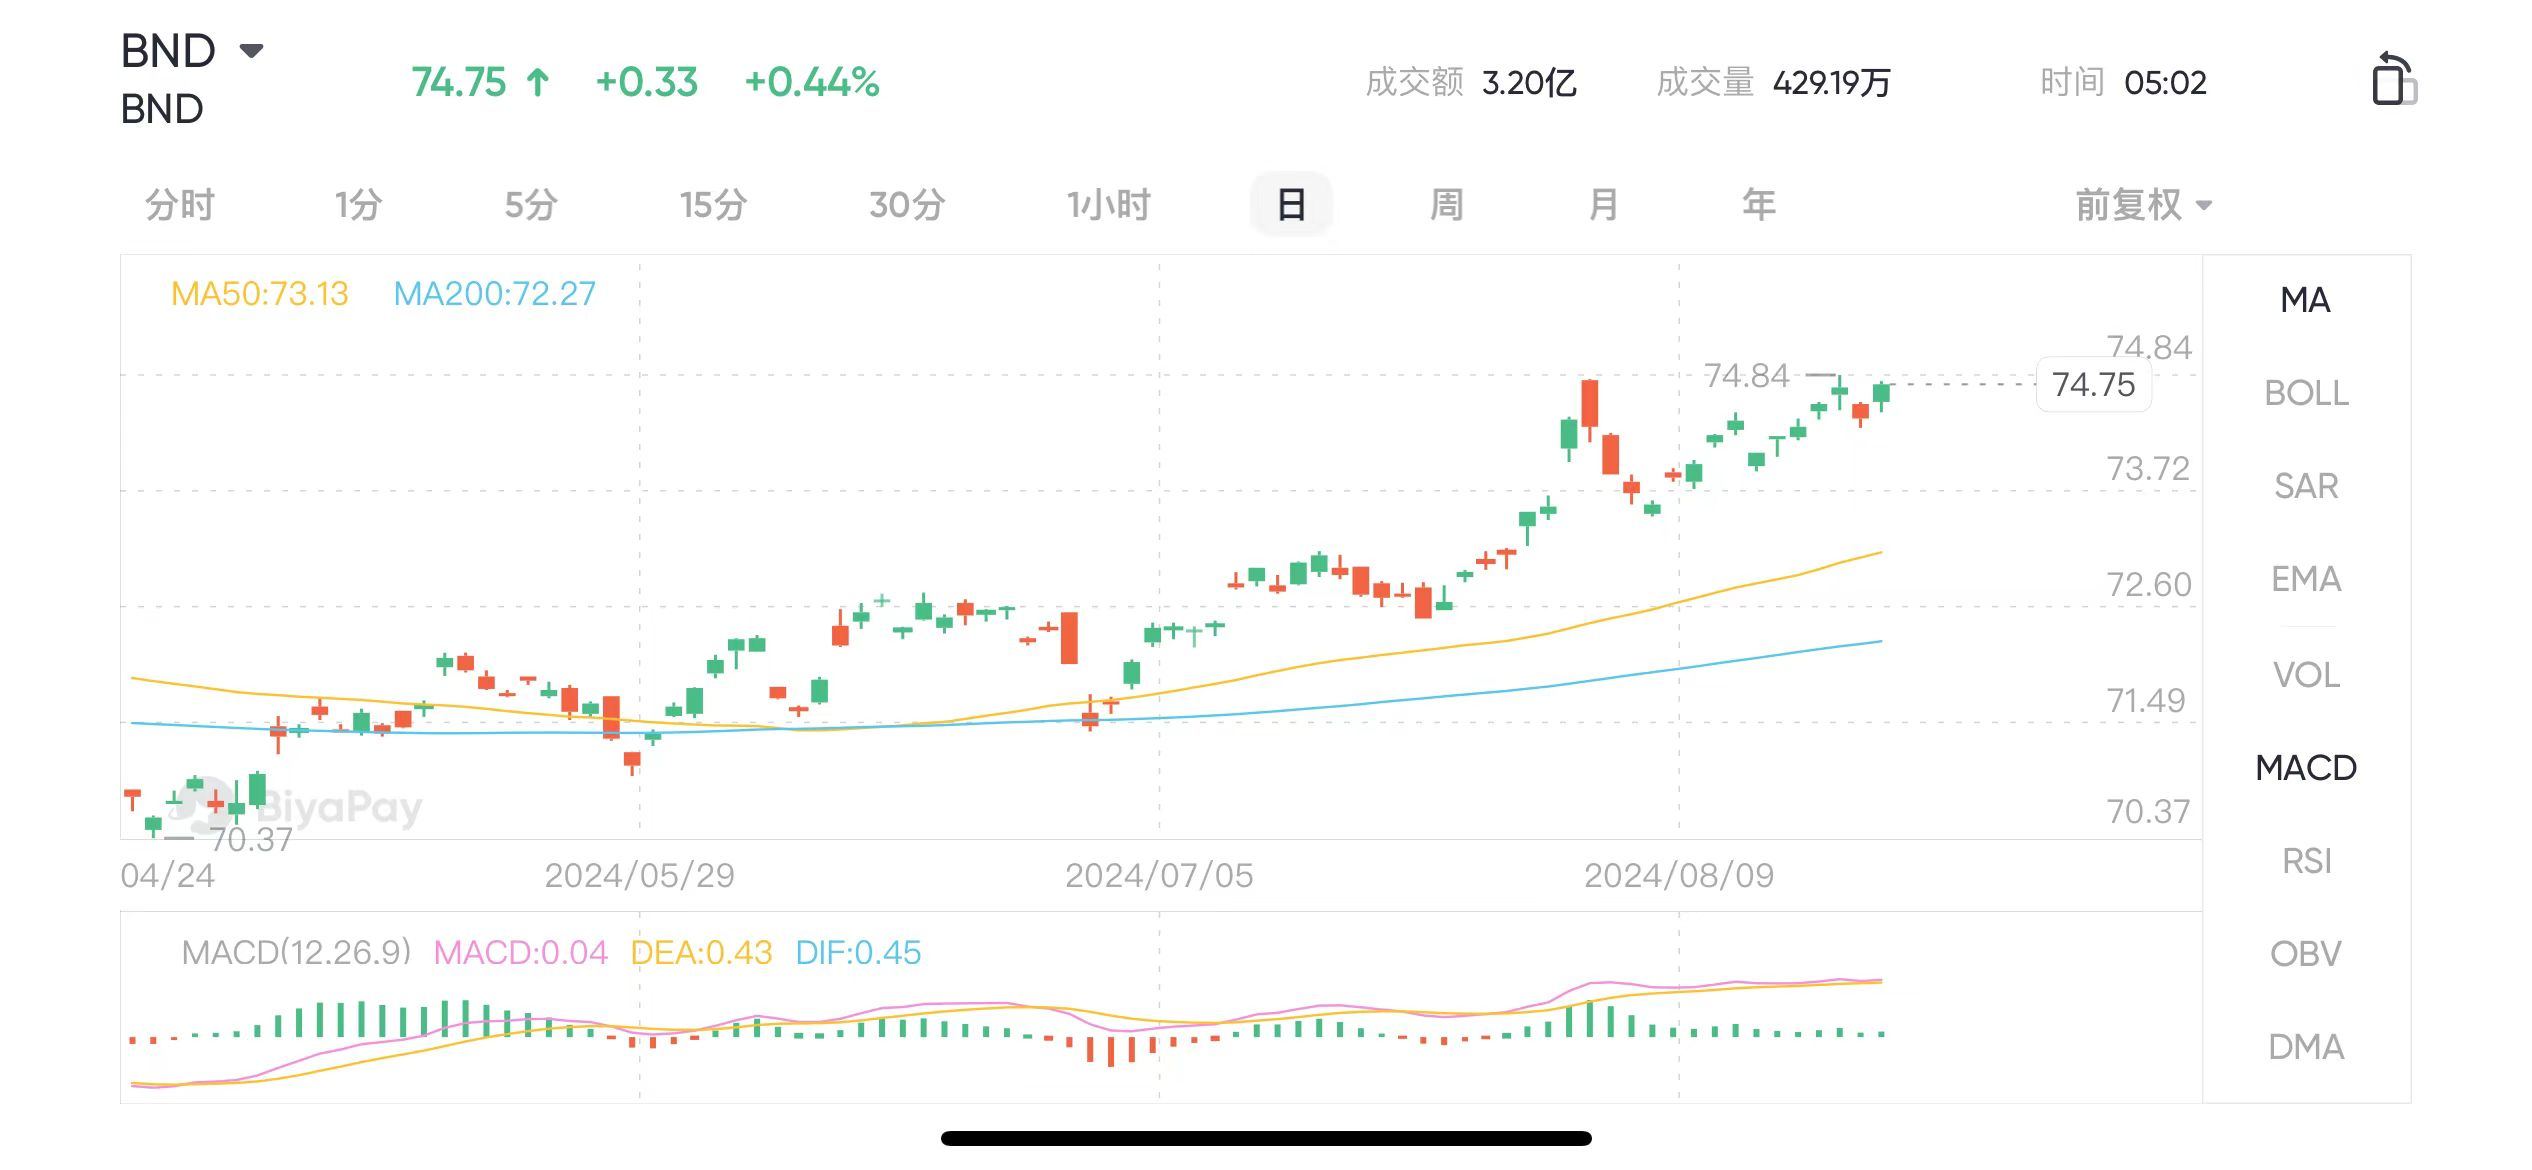
Task: Tap the MA200:72.27 legend label
Action: 495,294
